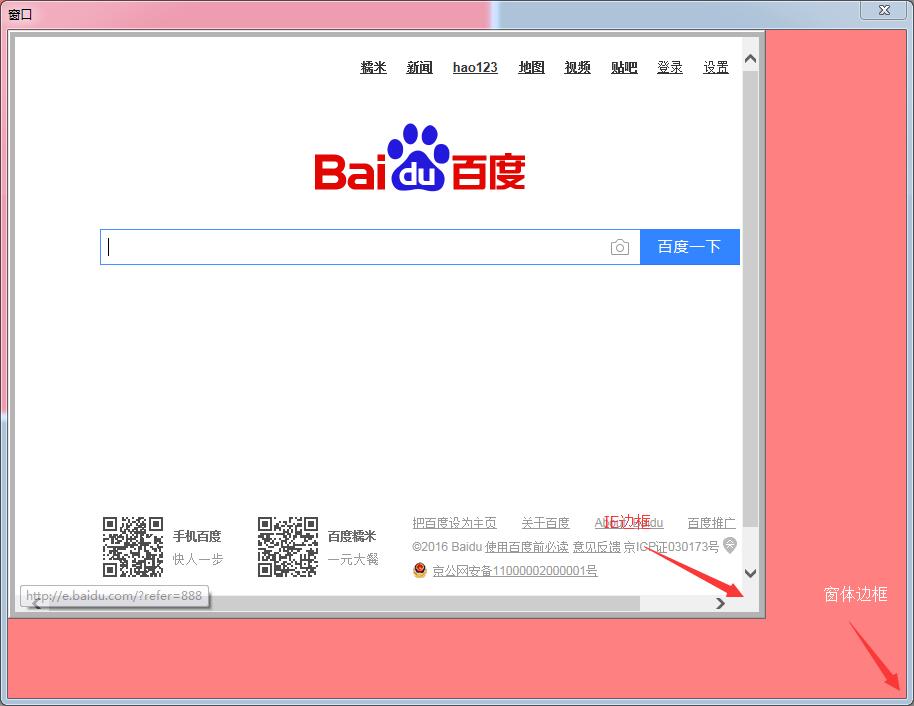Open the 百度推广 link
This screenshot has height=706, width=914.
[x=711, y=523]
